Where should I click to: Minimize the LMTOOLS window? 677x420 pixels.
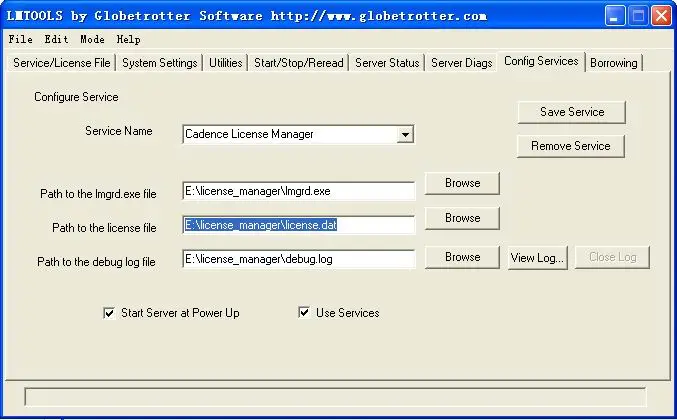pos(615,16)
